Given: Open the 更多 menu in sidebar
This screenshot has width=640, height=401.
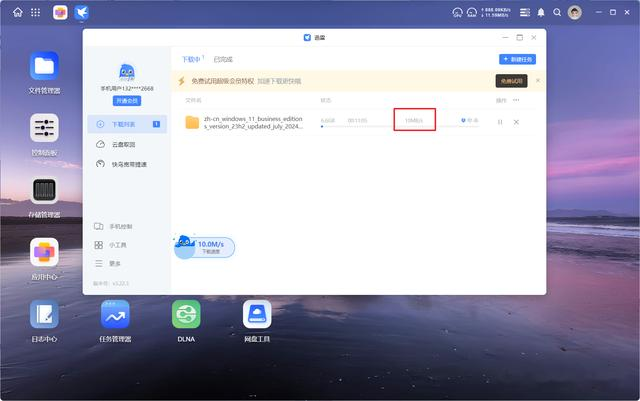Looking at the screenshot, I should coord(108,263).
